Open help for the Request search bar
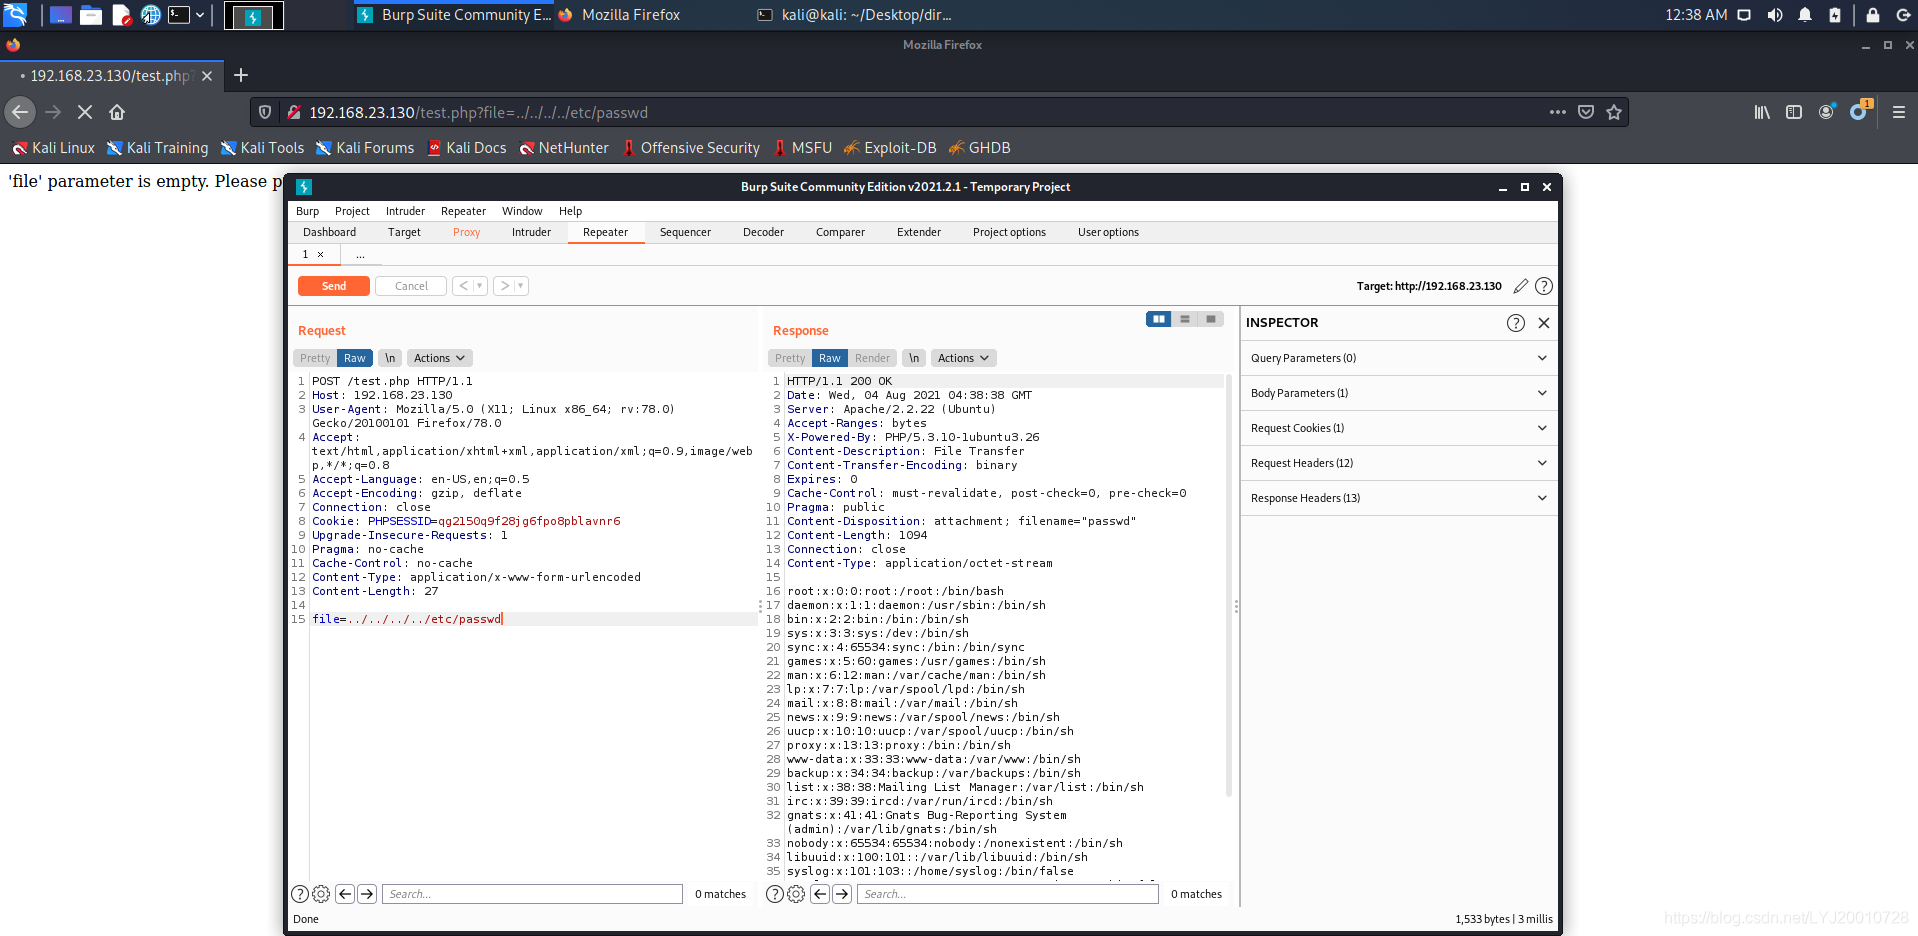 pyautogui.click(x=300, y=894)
